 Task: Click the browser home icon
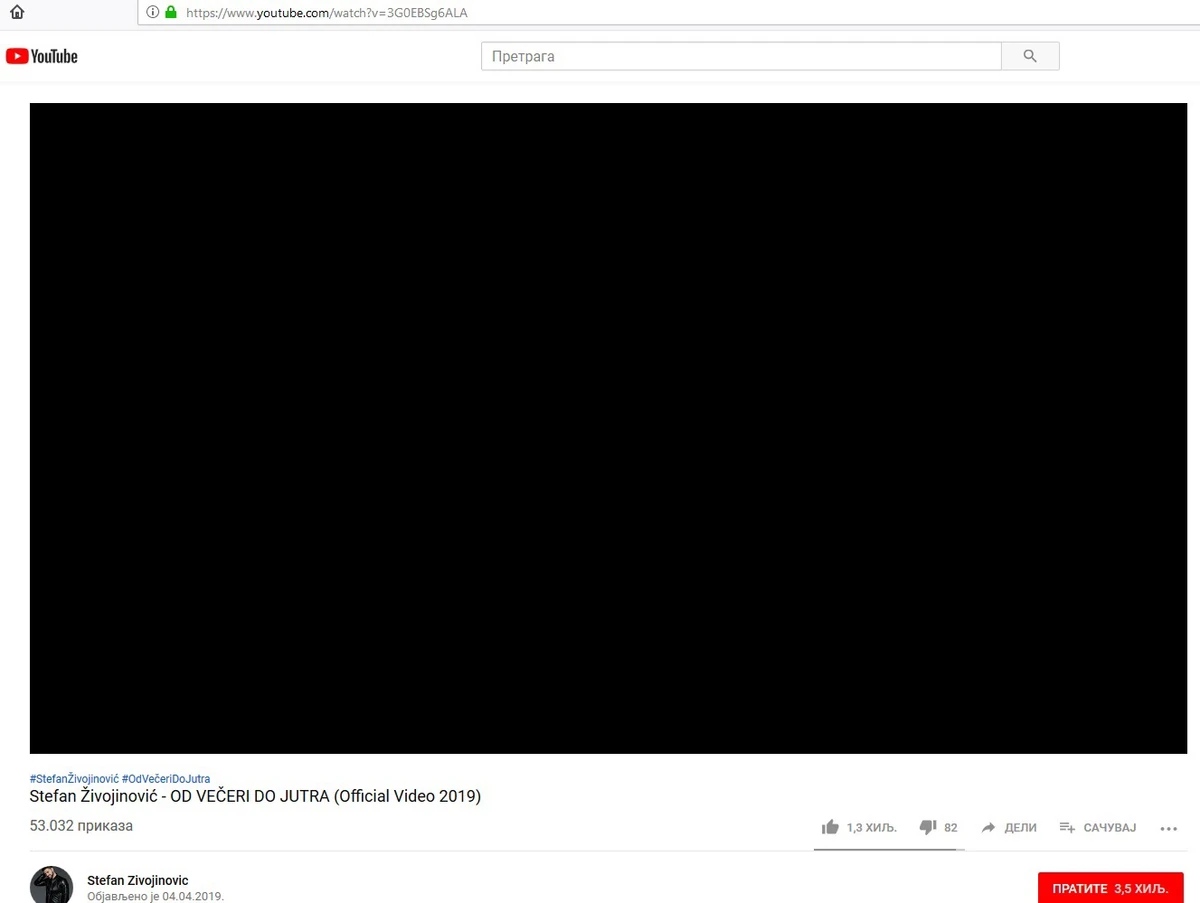pyautogui.click(x=17, y=13)
